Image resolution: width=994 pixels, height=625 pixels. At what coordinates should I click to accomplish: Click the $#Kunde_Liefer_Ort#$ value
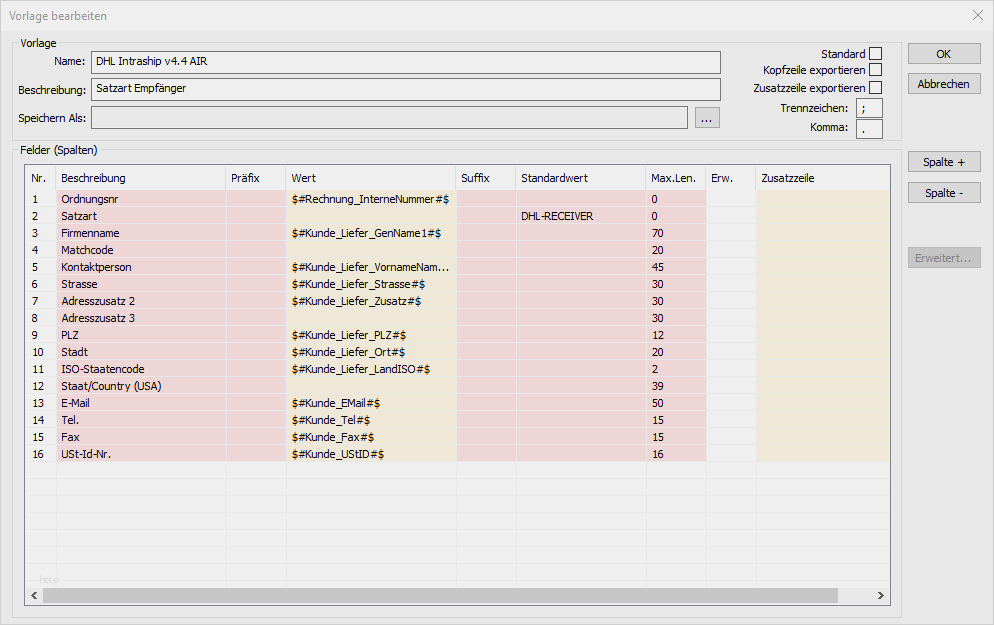coord(371,352)
